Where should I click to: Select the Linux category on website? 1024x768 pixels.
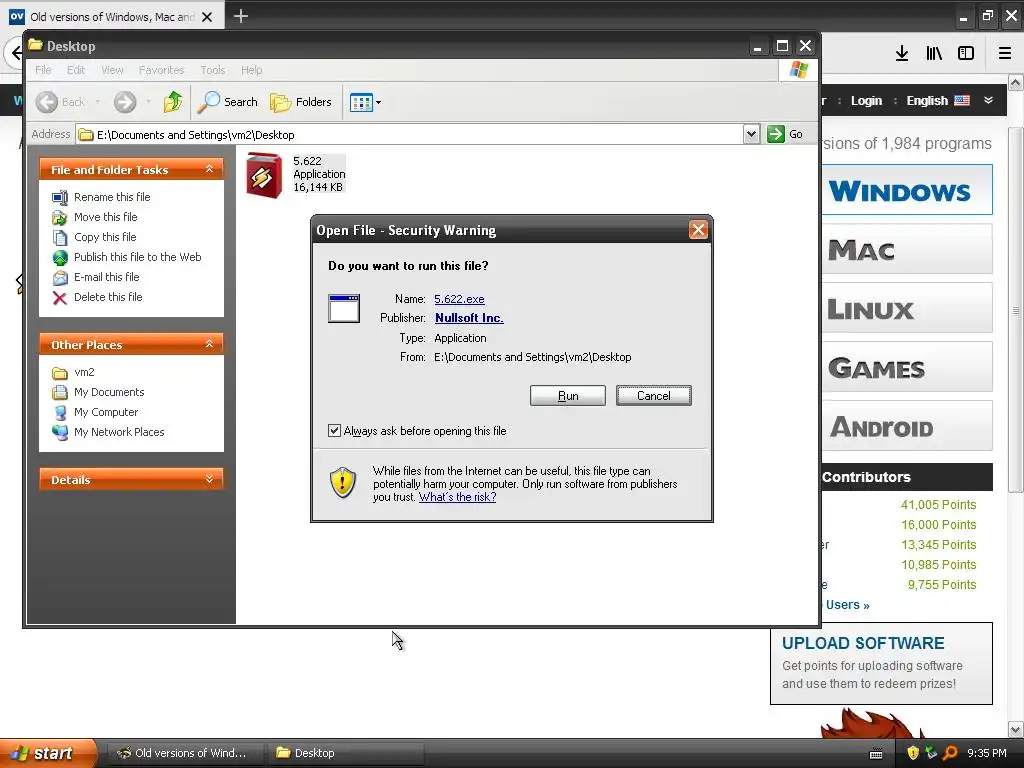[906, 308]
